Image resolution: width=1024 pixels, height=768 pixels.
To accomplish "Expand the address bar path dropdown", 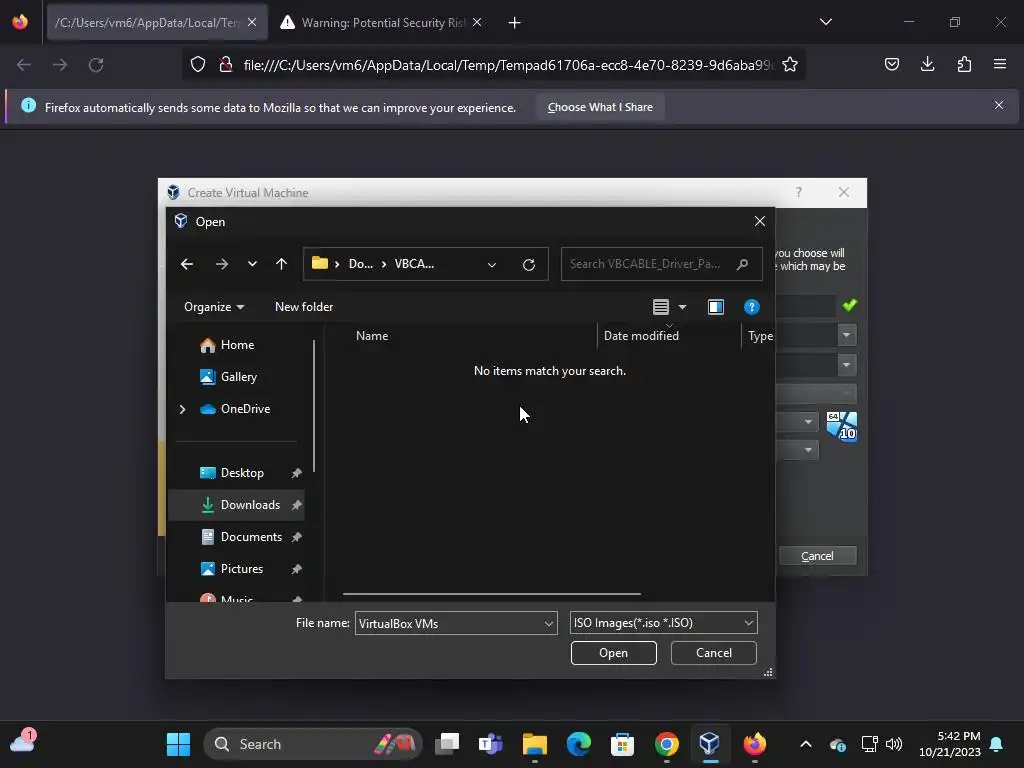I will click(x=492, y=264).
